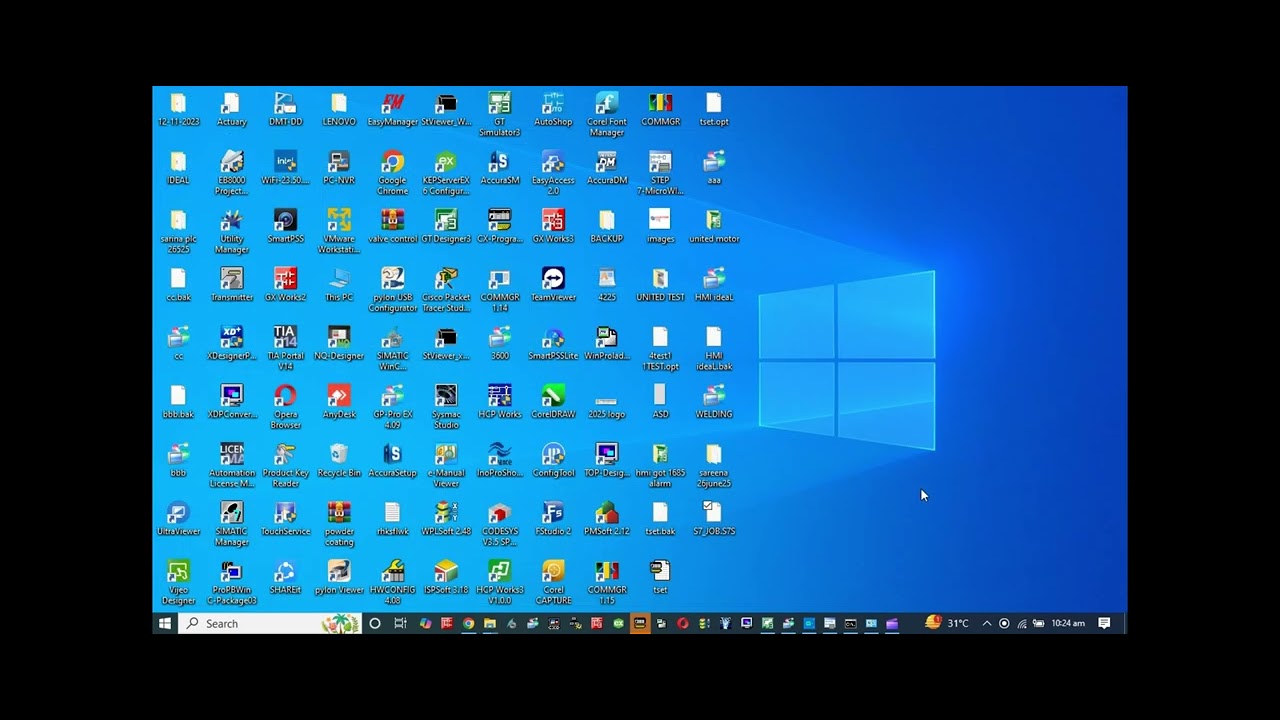Screen dimensions: 1280x720
Task: Select the GX Works3 desktop icon
Action: pos(553,226)
